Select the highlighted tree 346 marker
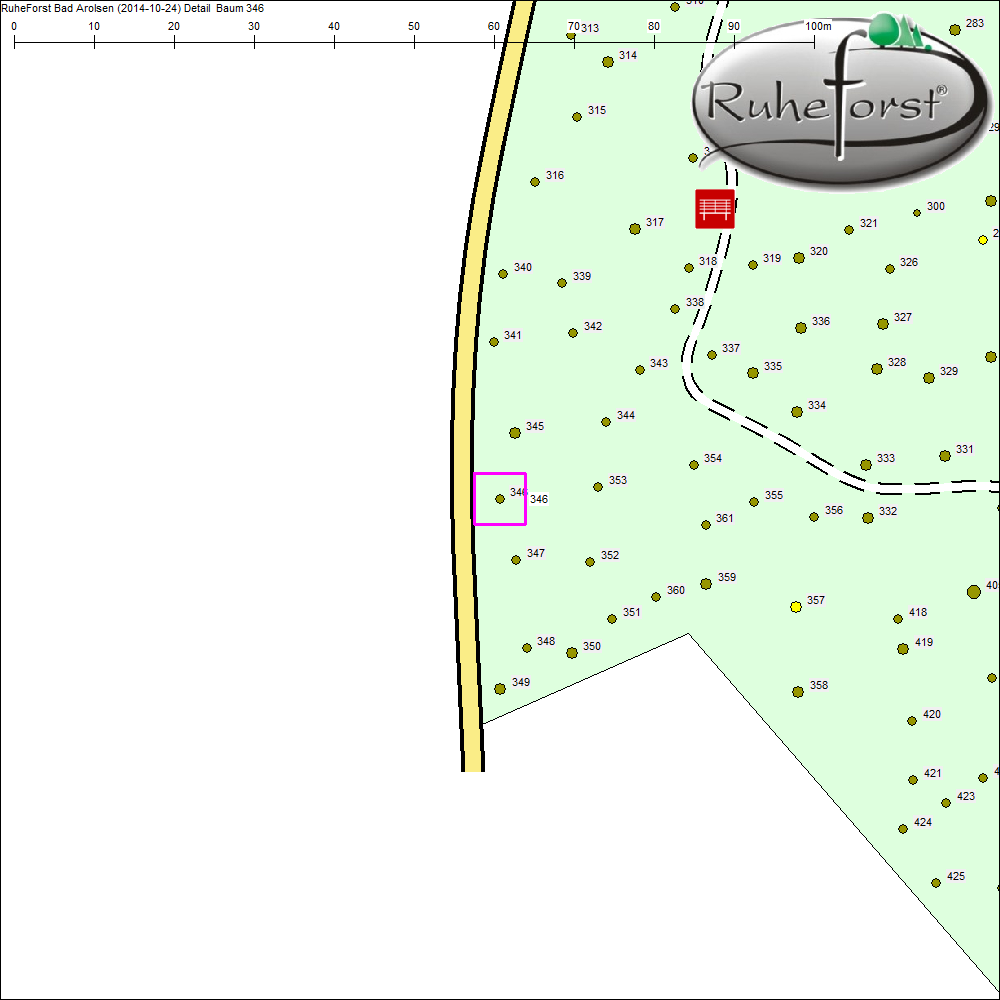The image size is (1000, 1000). pos(500,498)
